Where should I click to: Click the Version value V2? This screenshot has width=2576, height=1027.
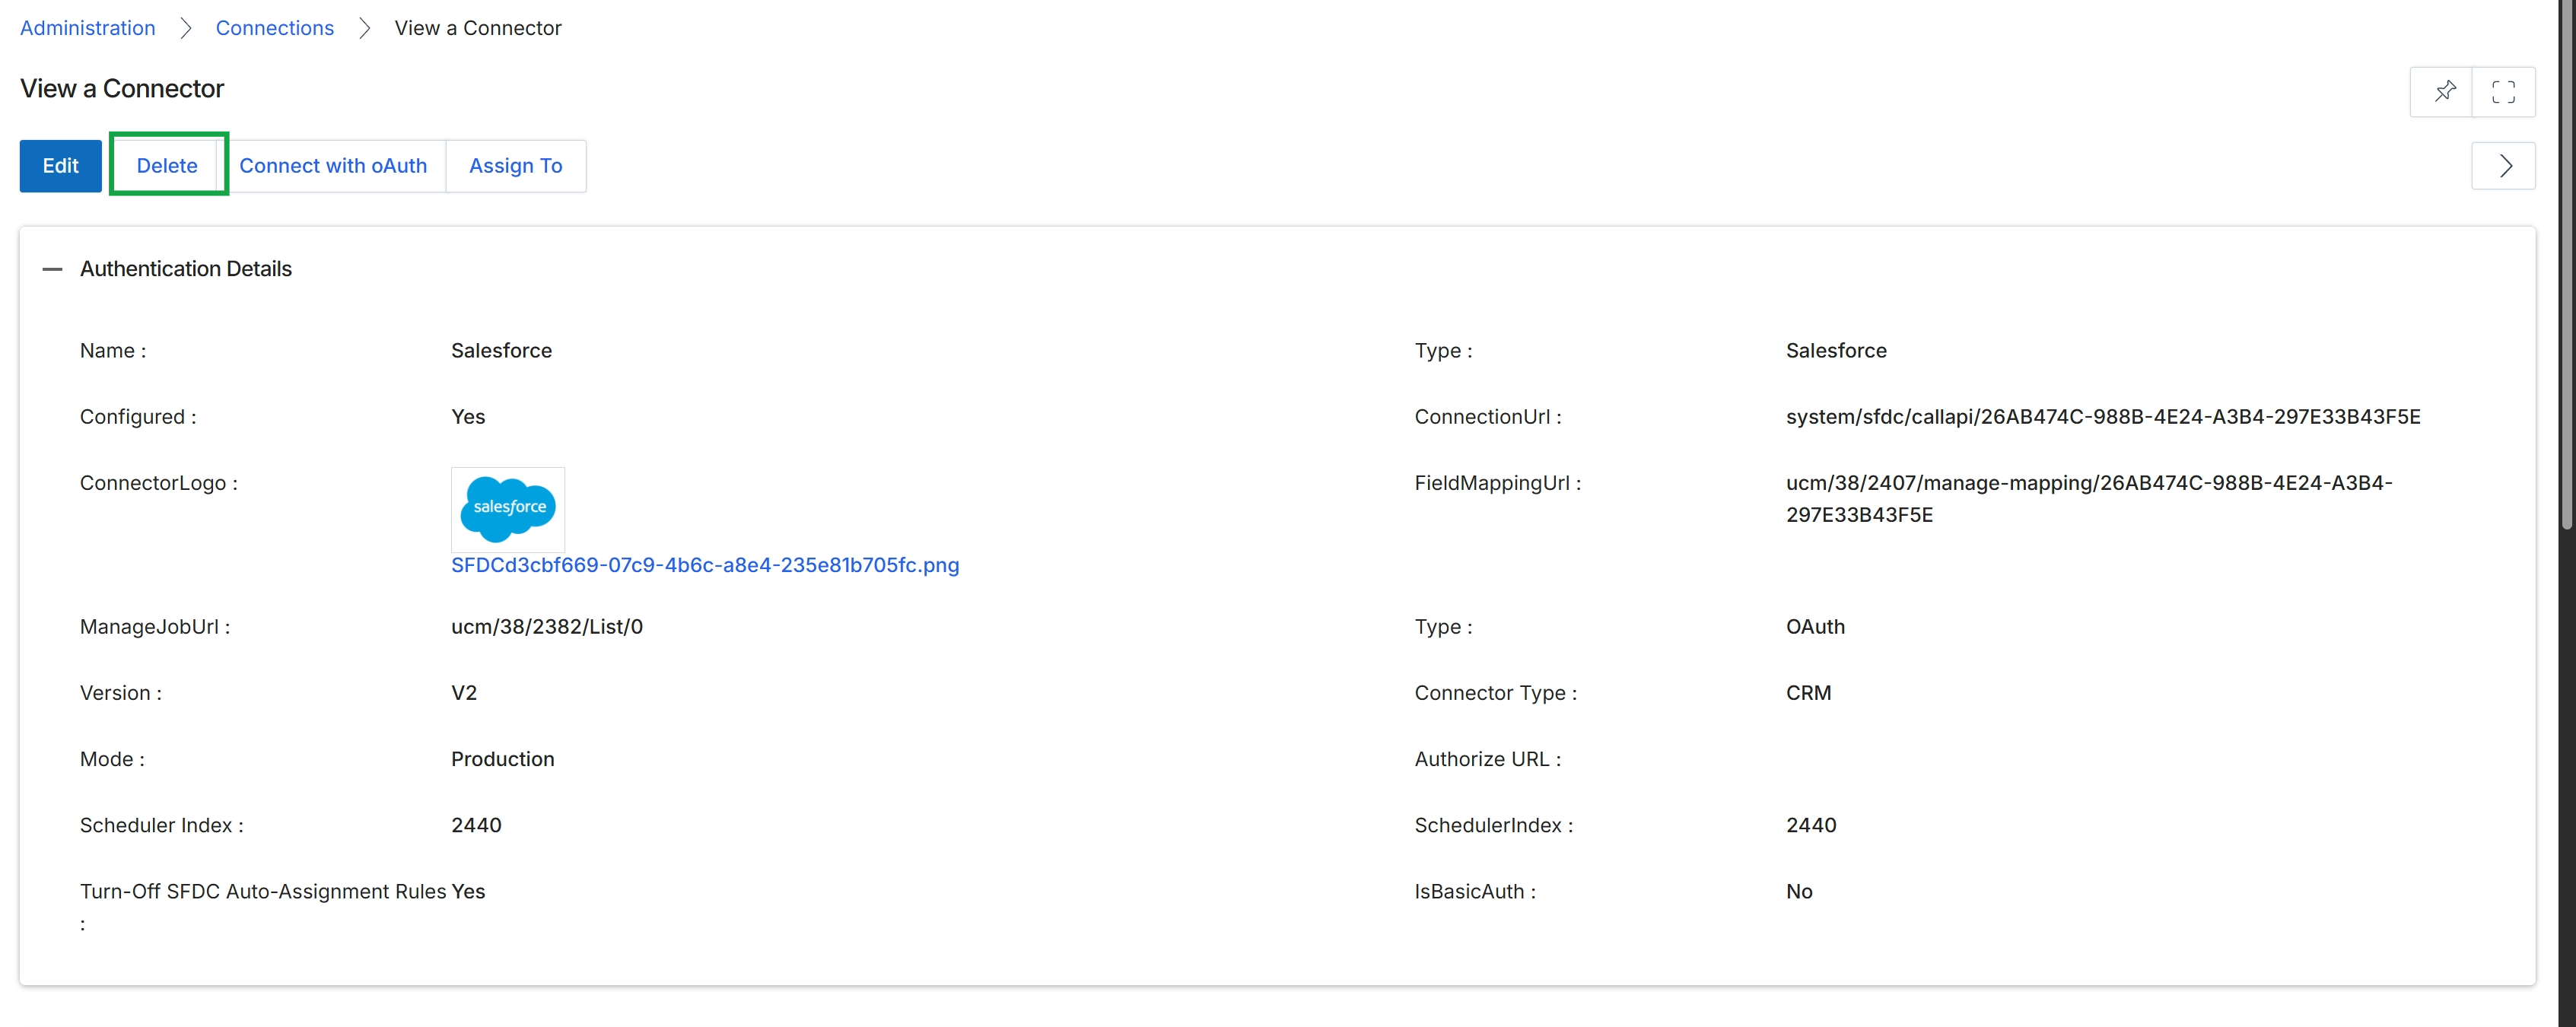tap(464, 693)
